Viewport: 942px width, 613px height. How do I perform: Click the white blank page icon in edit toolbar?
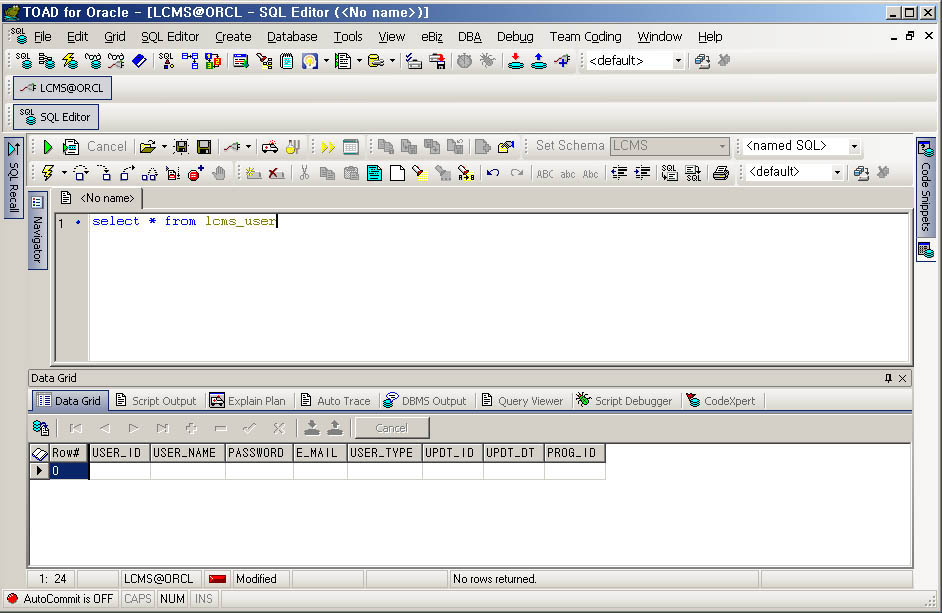point(397,173)
